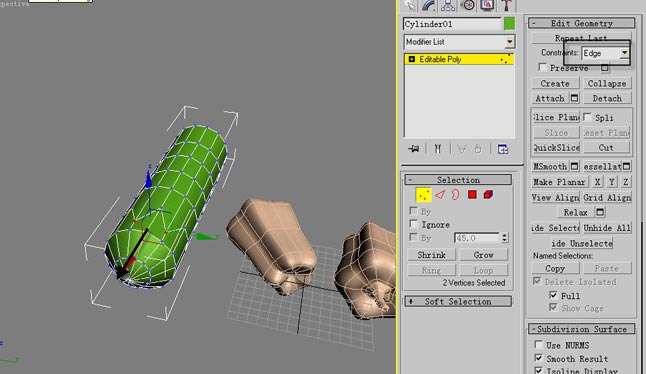Open the Hierarchy command panel tab
The width and height of the screenshot is (646, 374).
pos(448,5)
